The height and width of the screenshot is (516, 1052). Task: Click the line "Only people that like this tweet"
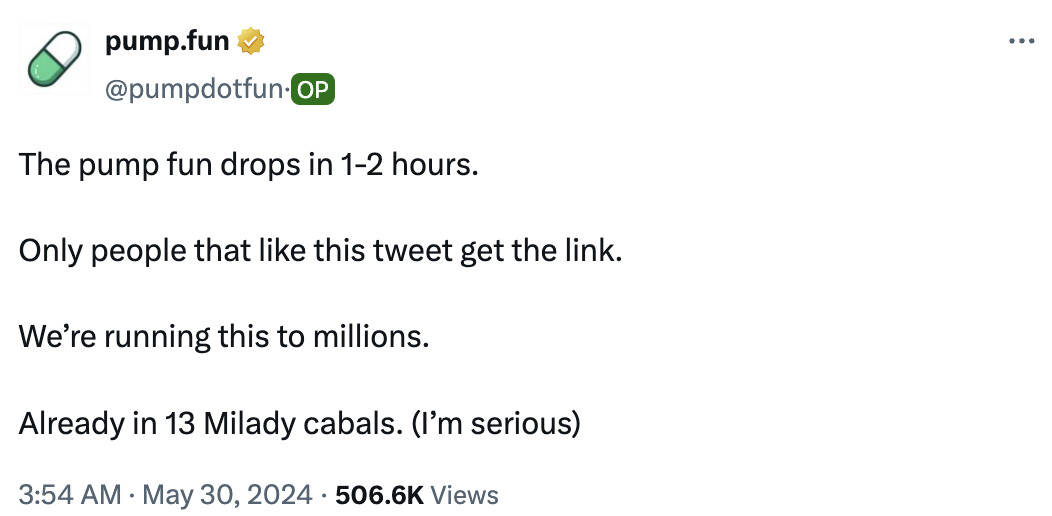tap(320, 251)
